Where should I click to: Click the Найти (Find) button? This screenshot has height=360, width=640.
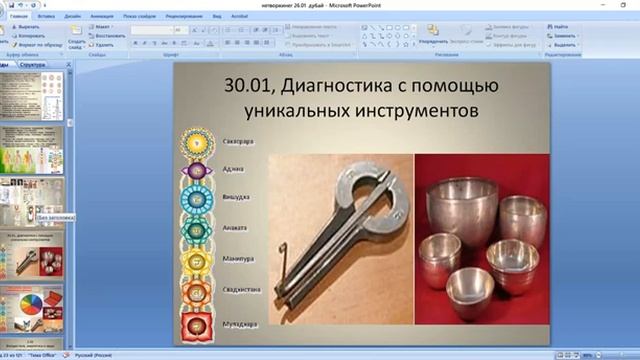click(x=558, y=27)
